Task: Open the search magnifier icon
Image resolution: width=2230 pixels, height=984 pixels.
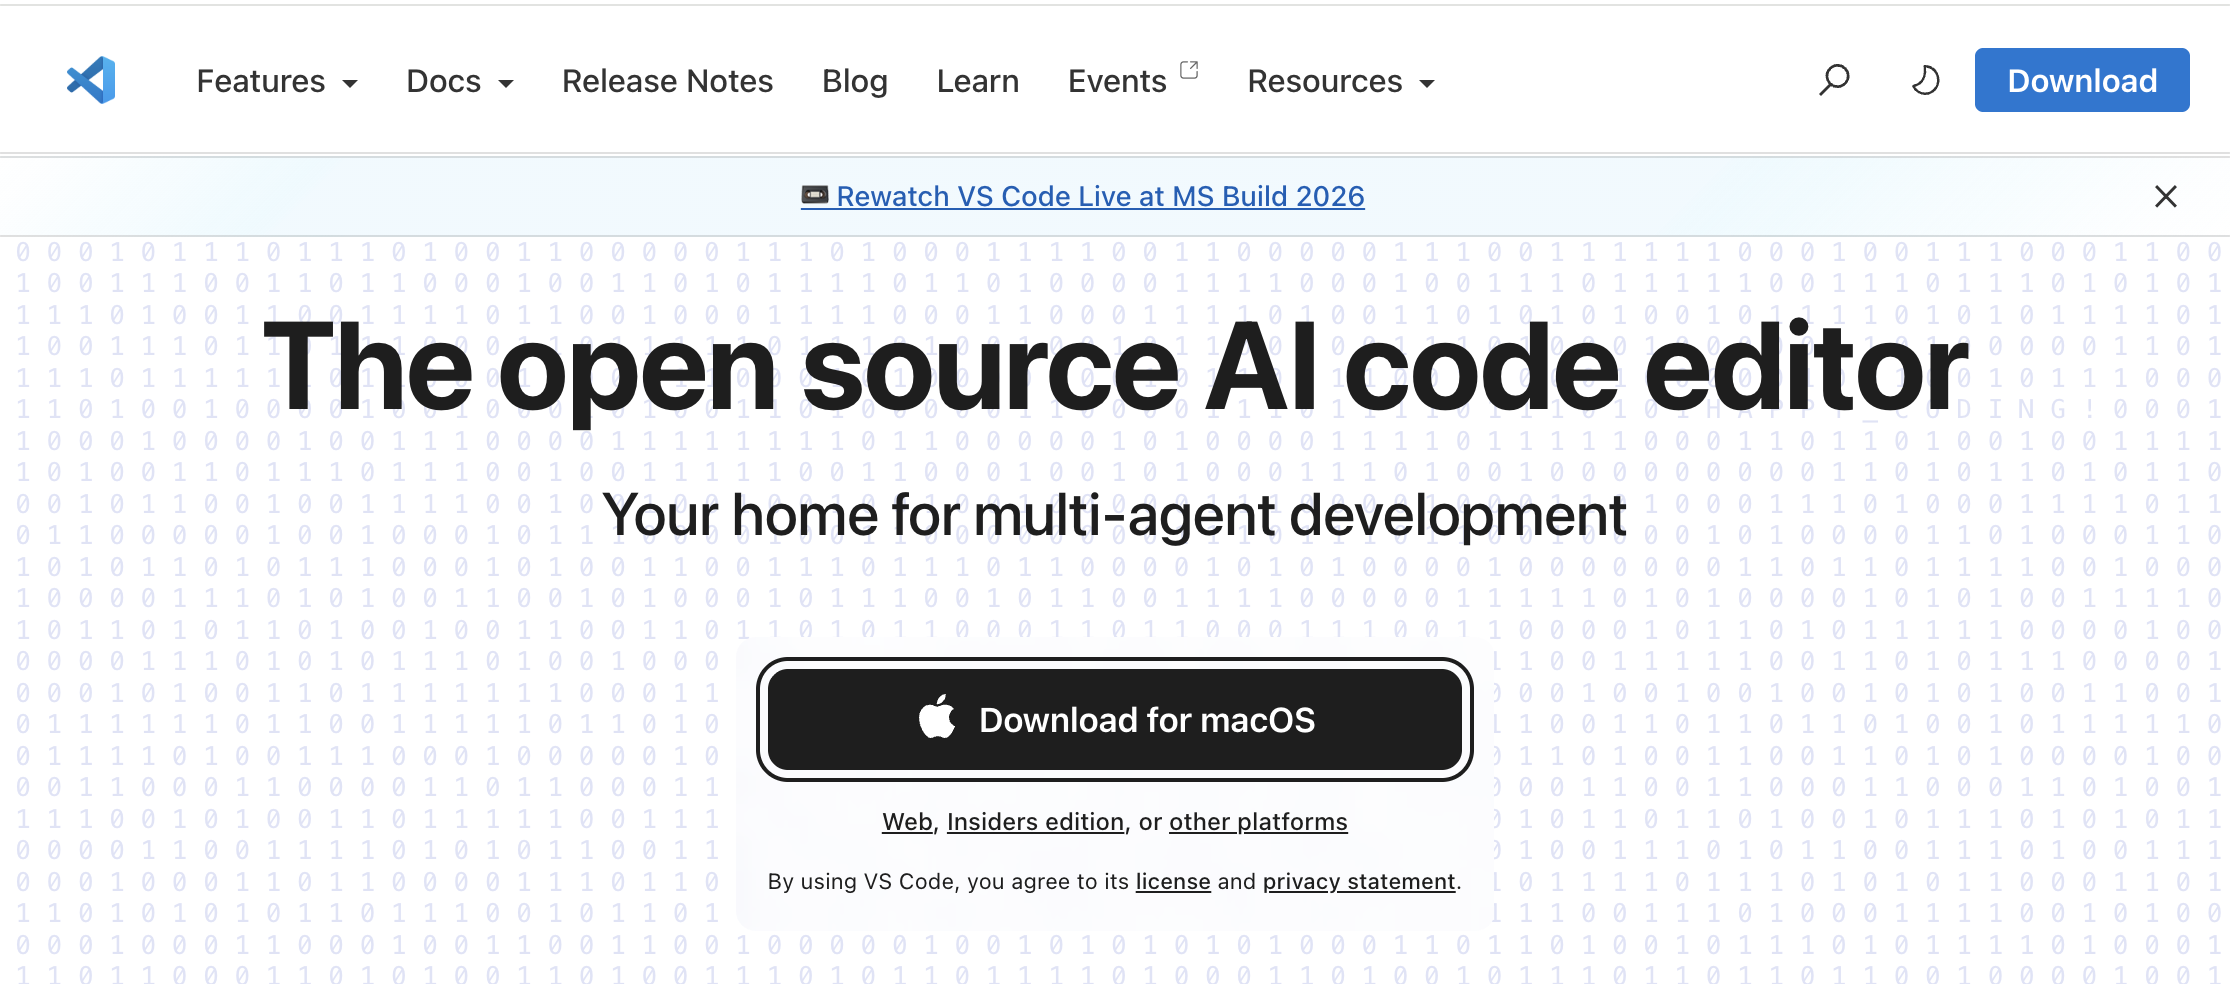Action: coord(1834,80)
